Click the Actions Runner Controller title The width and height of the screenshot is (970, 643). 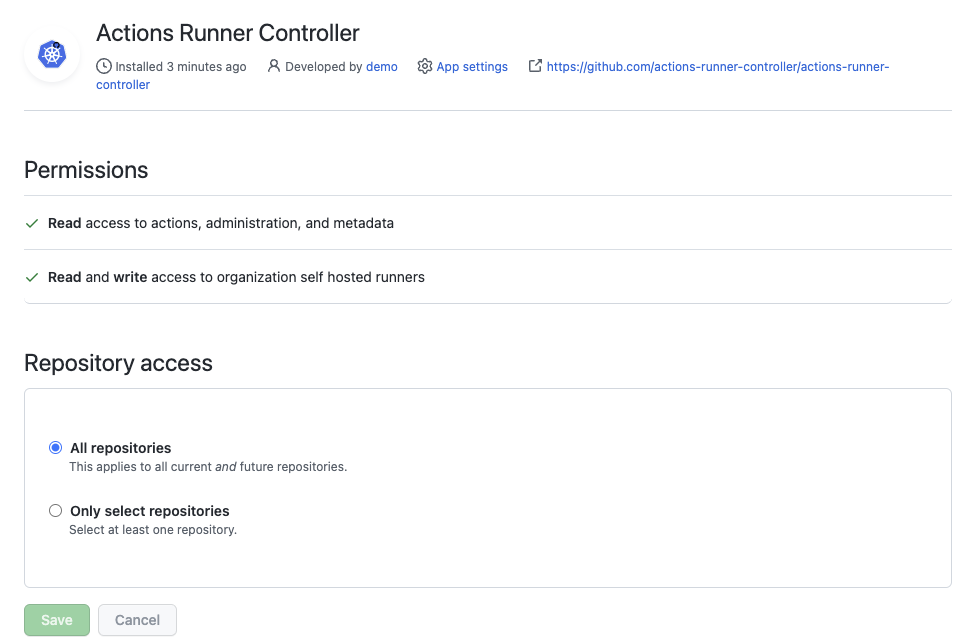[x=228, y=33]
